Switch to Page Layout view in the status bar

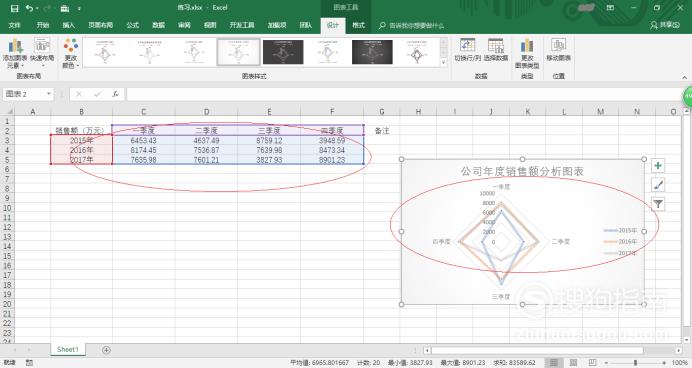(x=573, y=363)
